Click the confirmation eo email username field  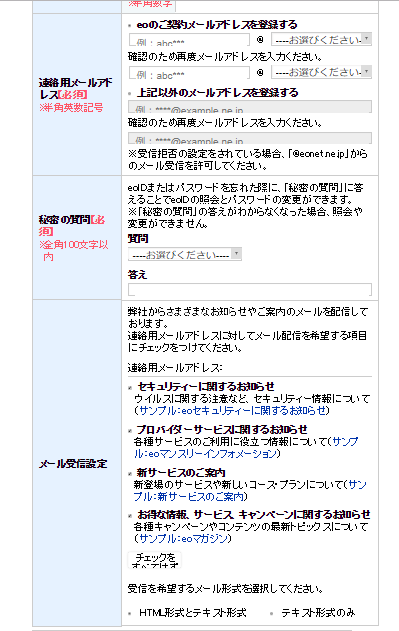click(189, 72)
